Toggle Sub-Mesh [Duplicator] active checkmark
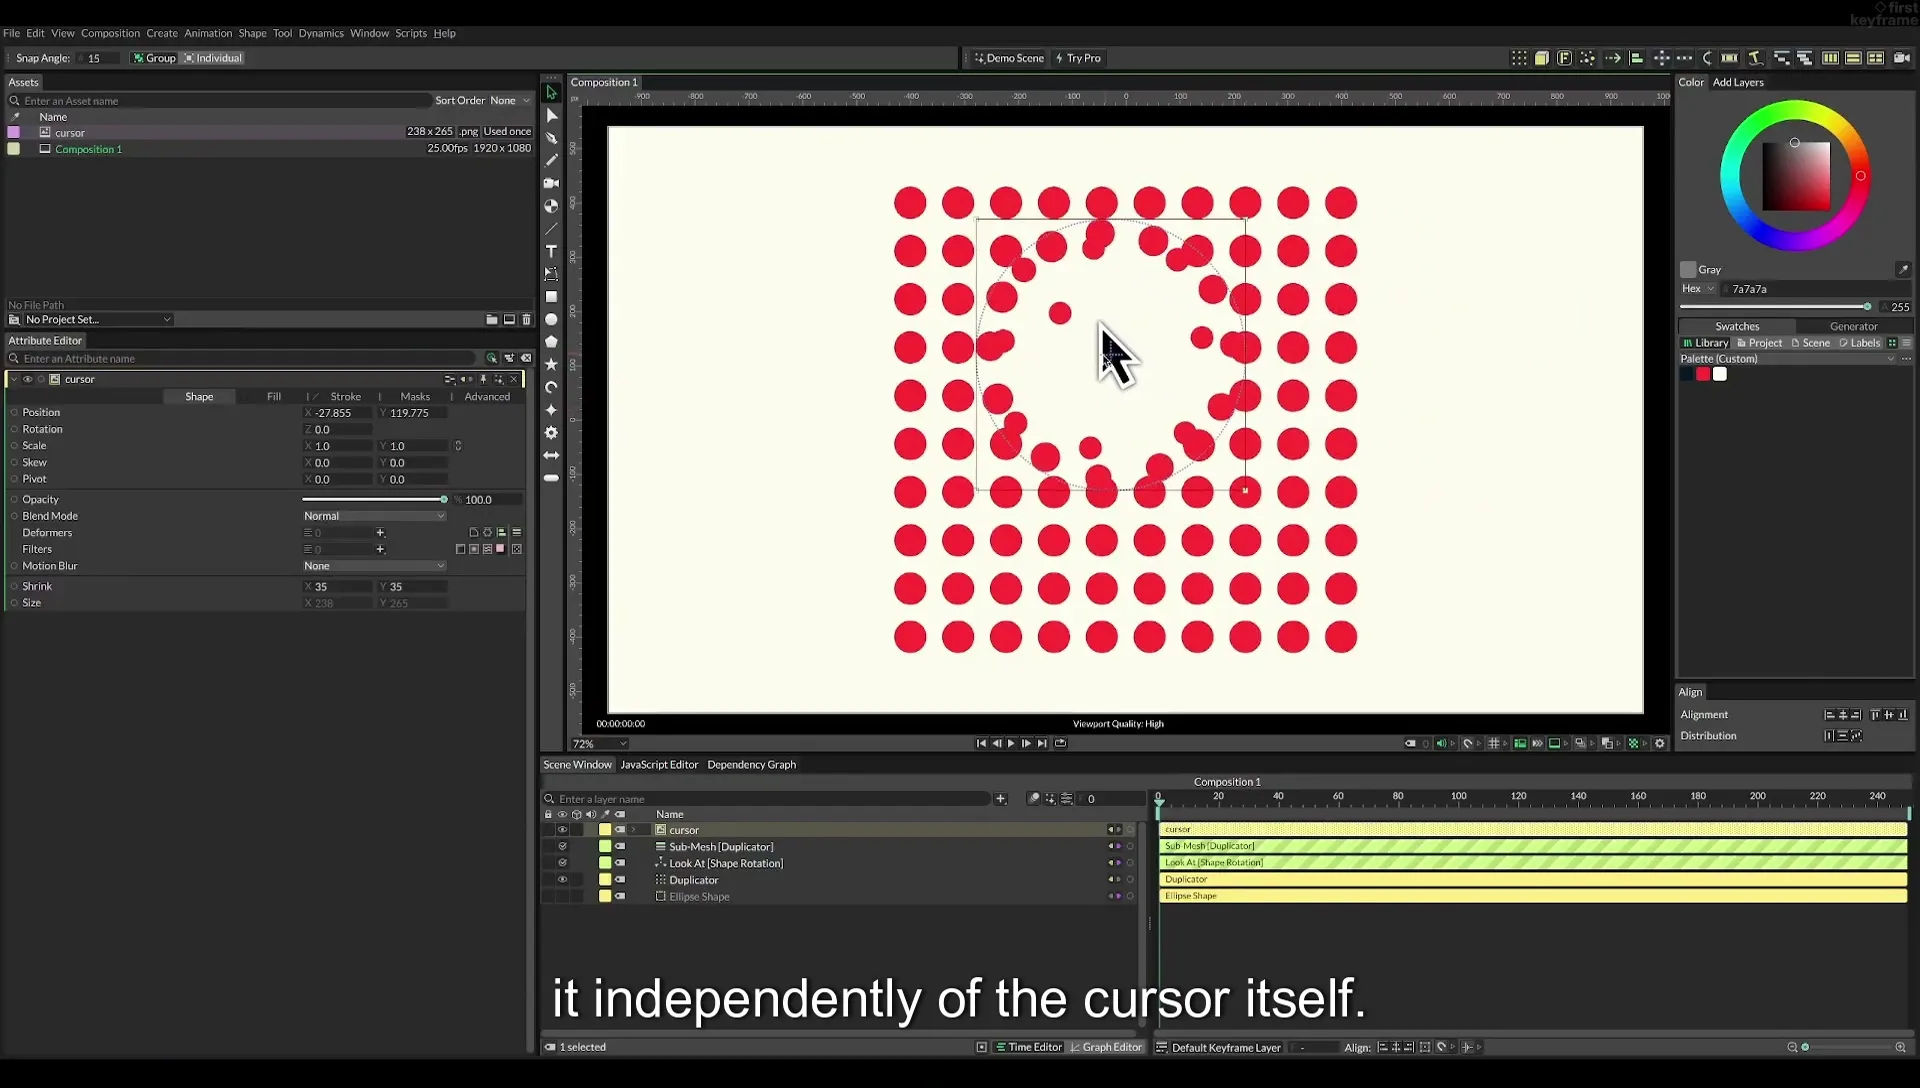Image resolution: width=1920 pixels, height=1088 pixels. tap(562, 846)
